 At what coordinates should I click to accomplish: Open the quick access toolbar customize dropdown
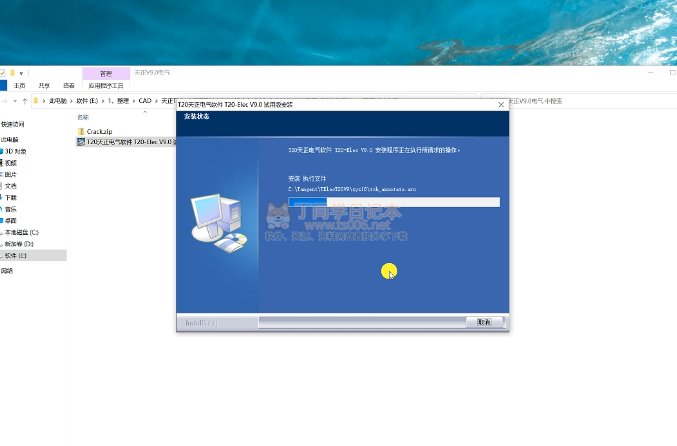21,73
